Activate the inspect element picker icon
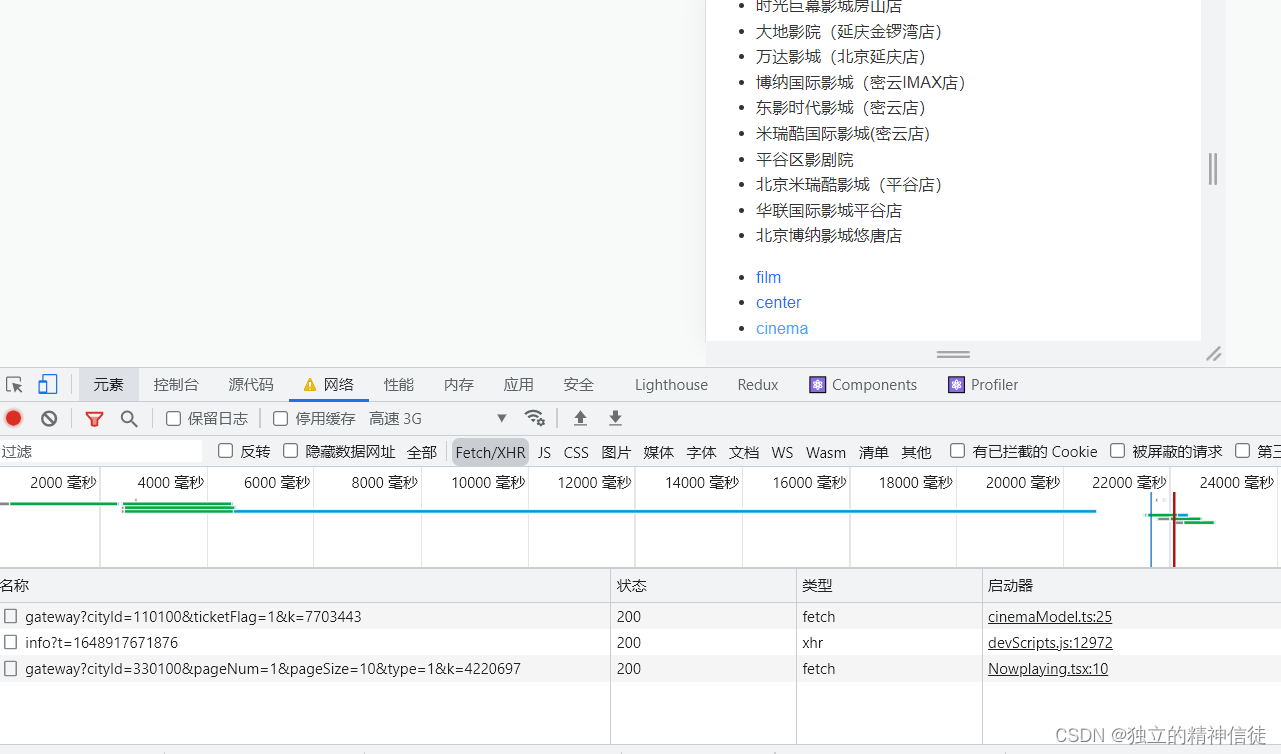The width and height of the screenshot is (1281, 754). (x=14, y=385)
